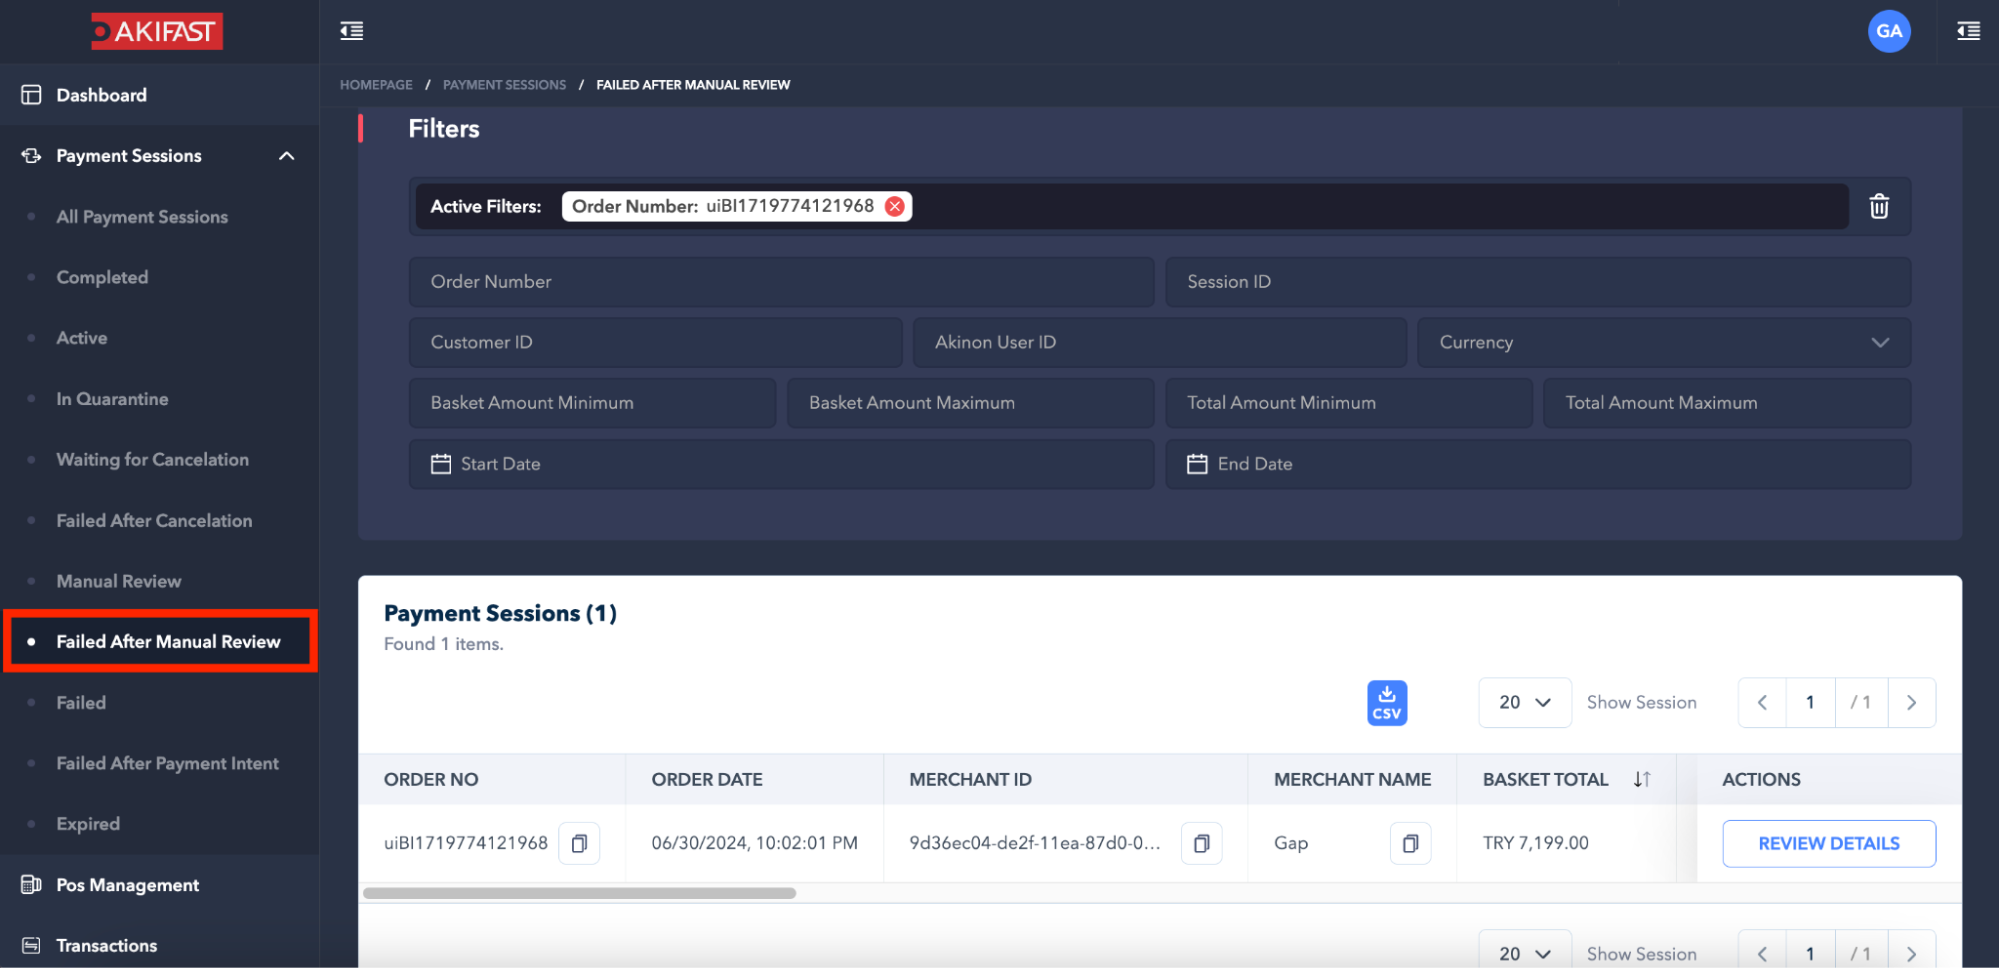Copy the order number uiBI1719774121968

pos(579,844)
